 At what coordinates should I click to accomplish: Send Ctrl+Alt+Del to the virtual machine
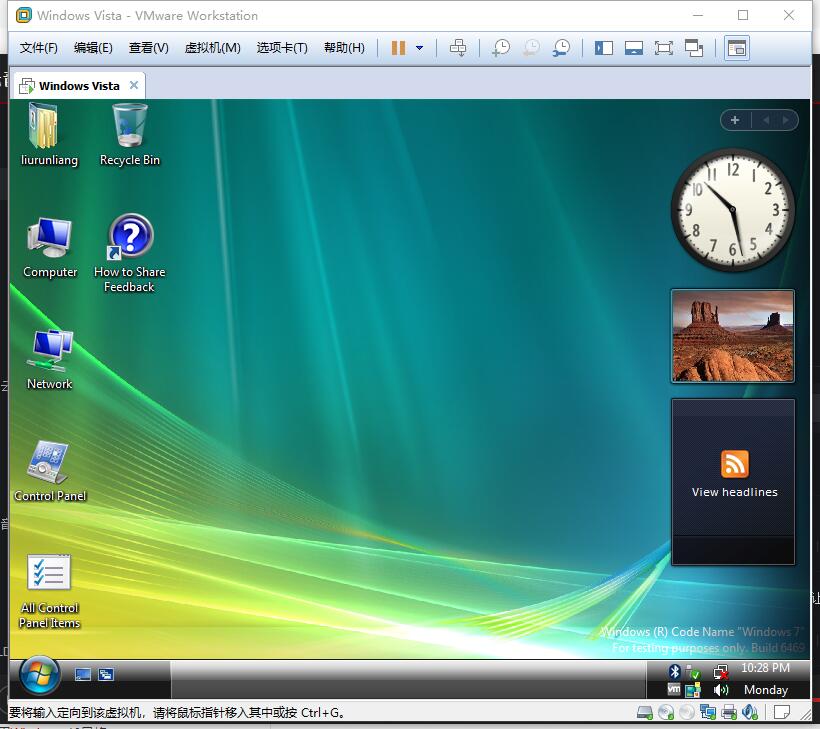point(458,48)
